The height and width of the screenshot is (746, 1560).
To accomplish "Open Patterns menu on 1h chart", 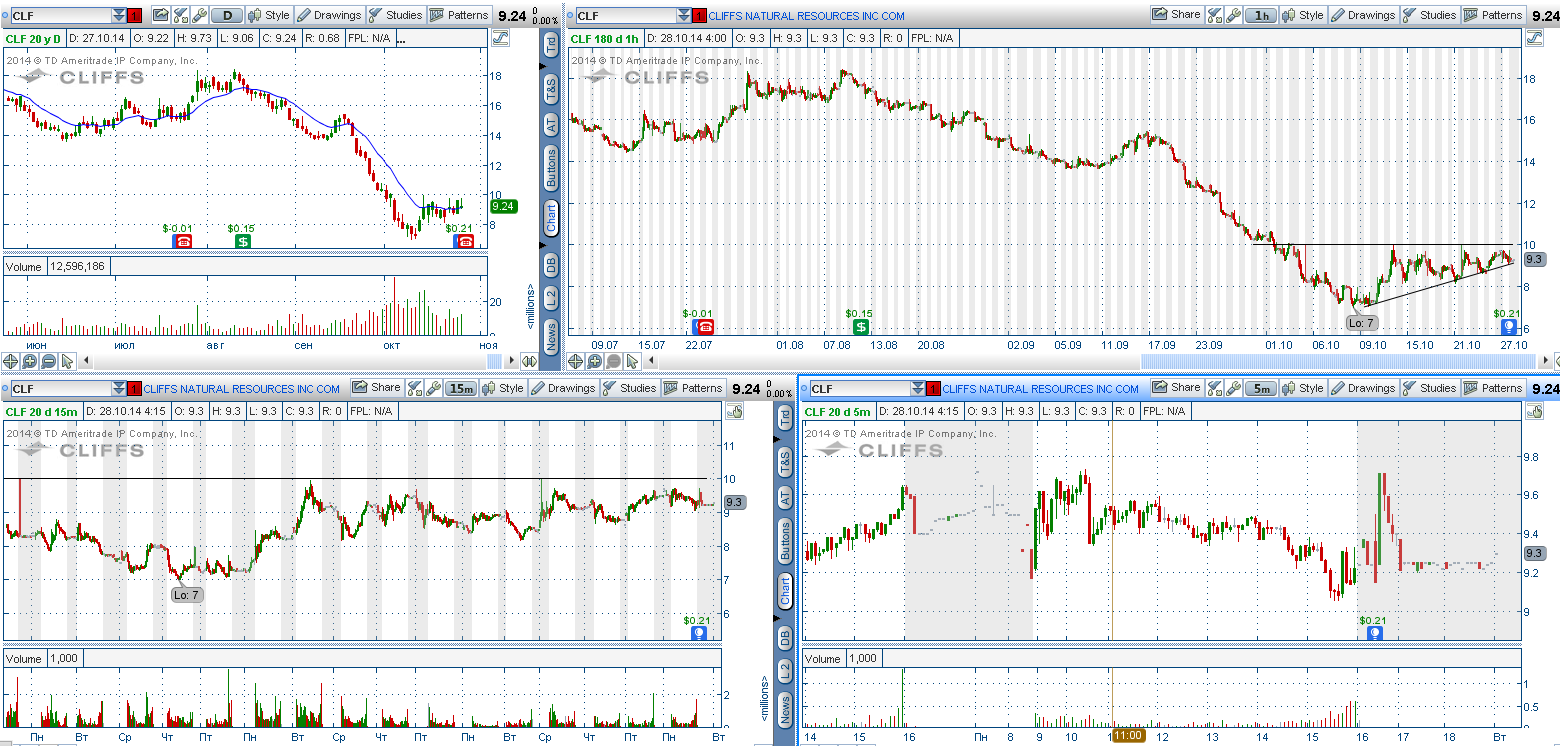I will pyautogui.click(x=1493, y=15).
